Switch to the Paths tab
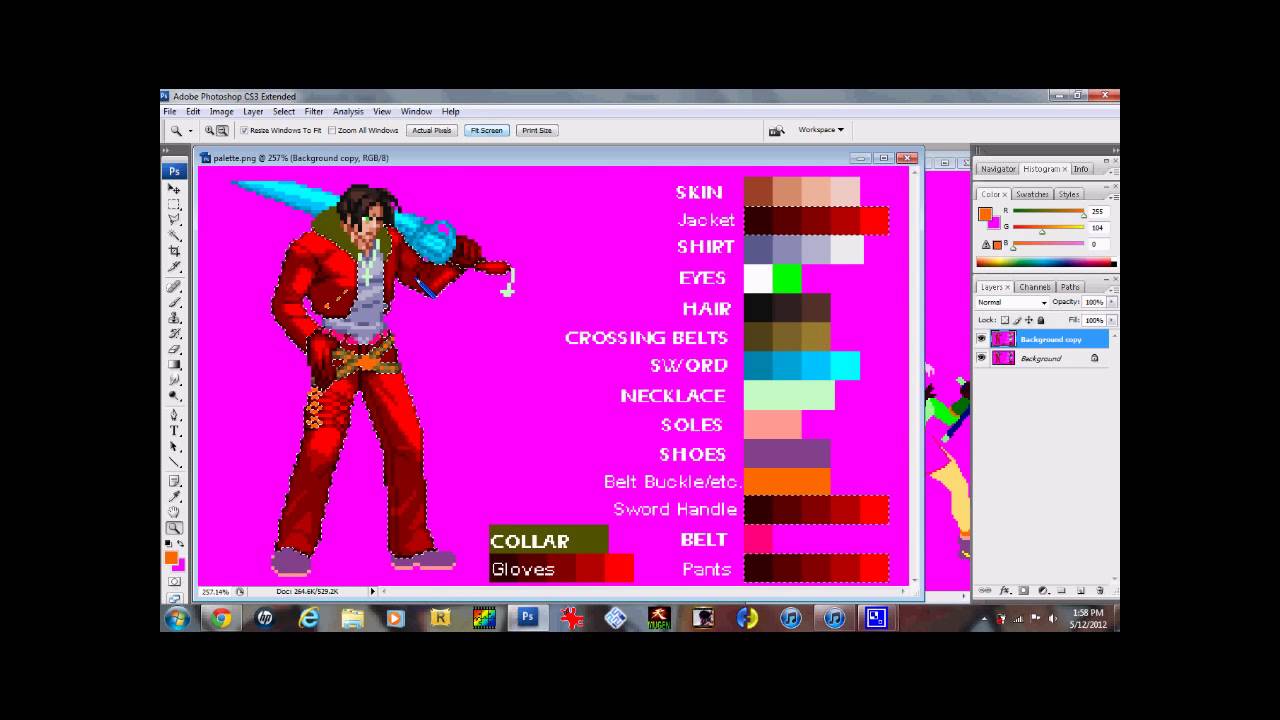The image size is (1280, 720). click(x=1070, y=287)
